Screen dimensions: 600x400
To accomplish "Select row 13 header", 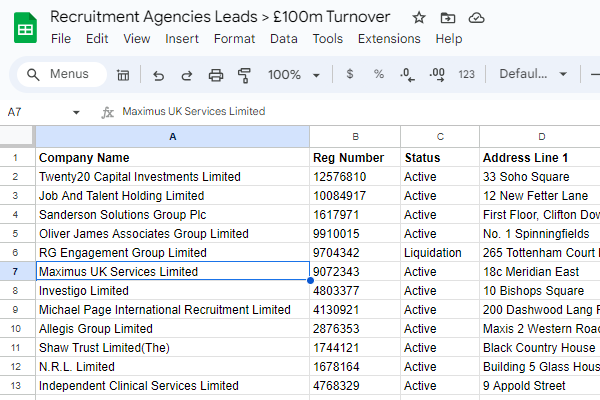I will click(x=17, y=385).
